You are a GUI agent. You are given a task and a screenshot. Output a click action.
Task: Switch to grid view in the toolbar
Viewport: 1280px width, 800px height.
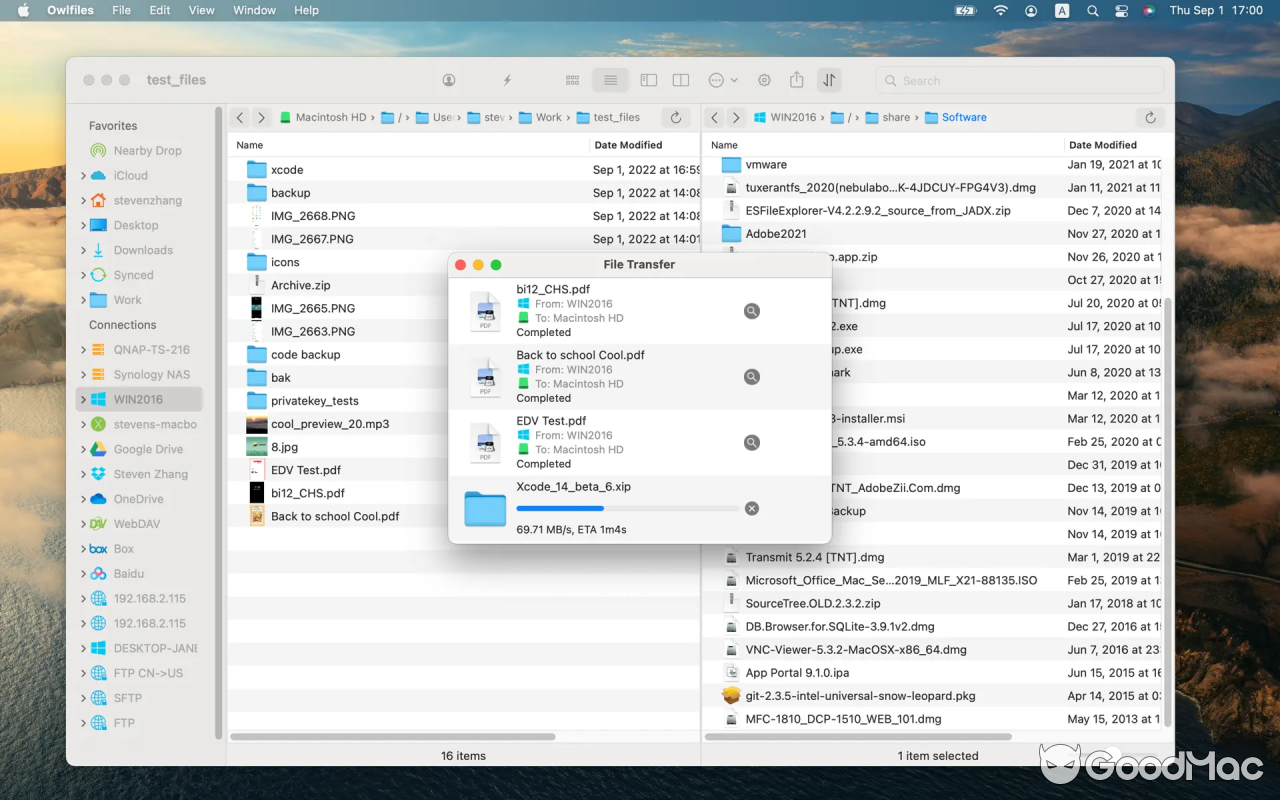point(572,79)
